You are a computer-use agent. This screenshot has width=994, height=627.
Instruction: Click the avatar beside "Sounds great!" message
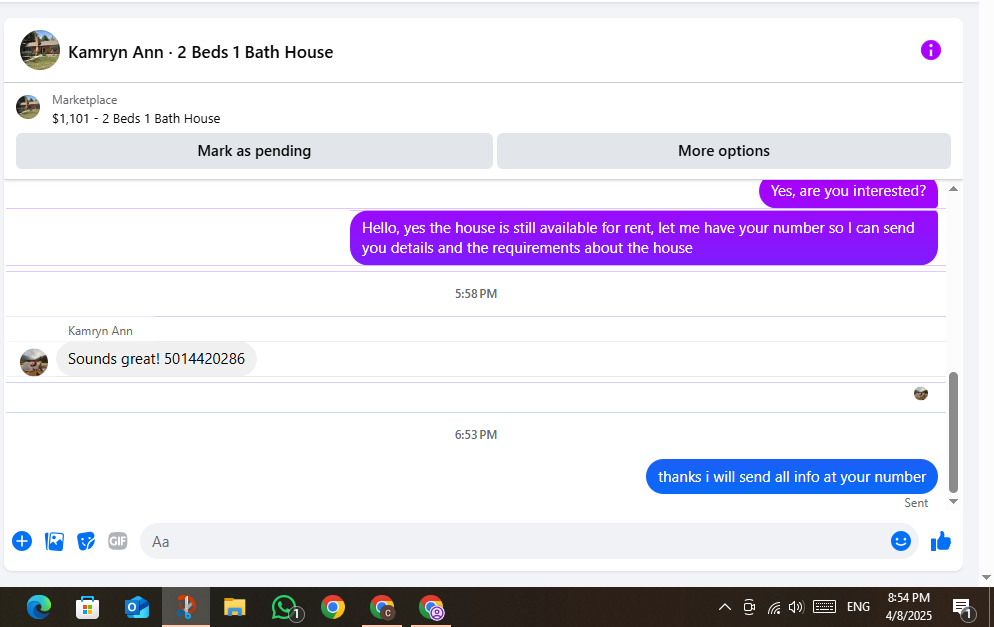pyautogui.click(x=34, y=363)
